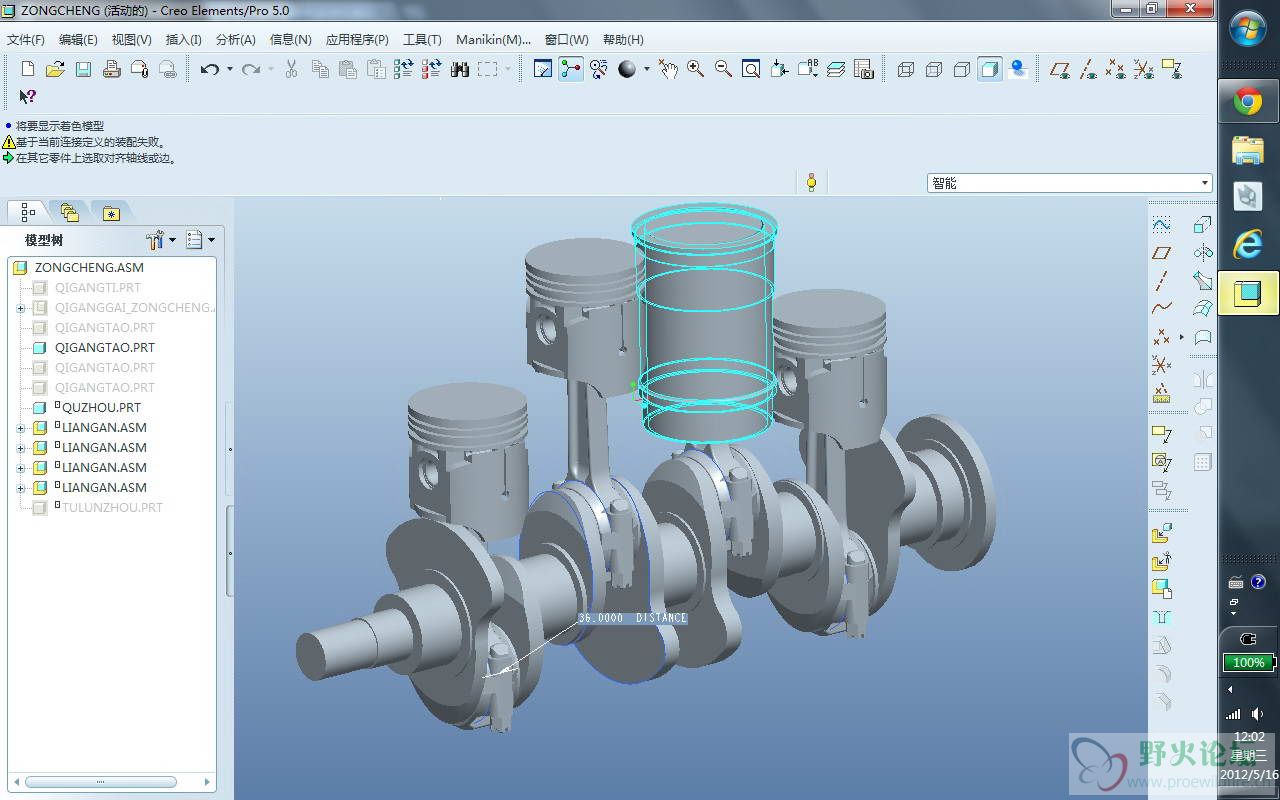Open the 文件(F) menu
1280x800 pixels.
pos(26,40)
